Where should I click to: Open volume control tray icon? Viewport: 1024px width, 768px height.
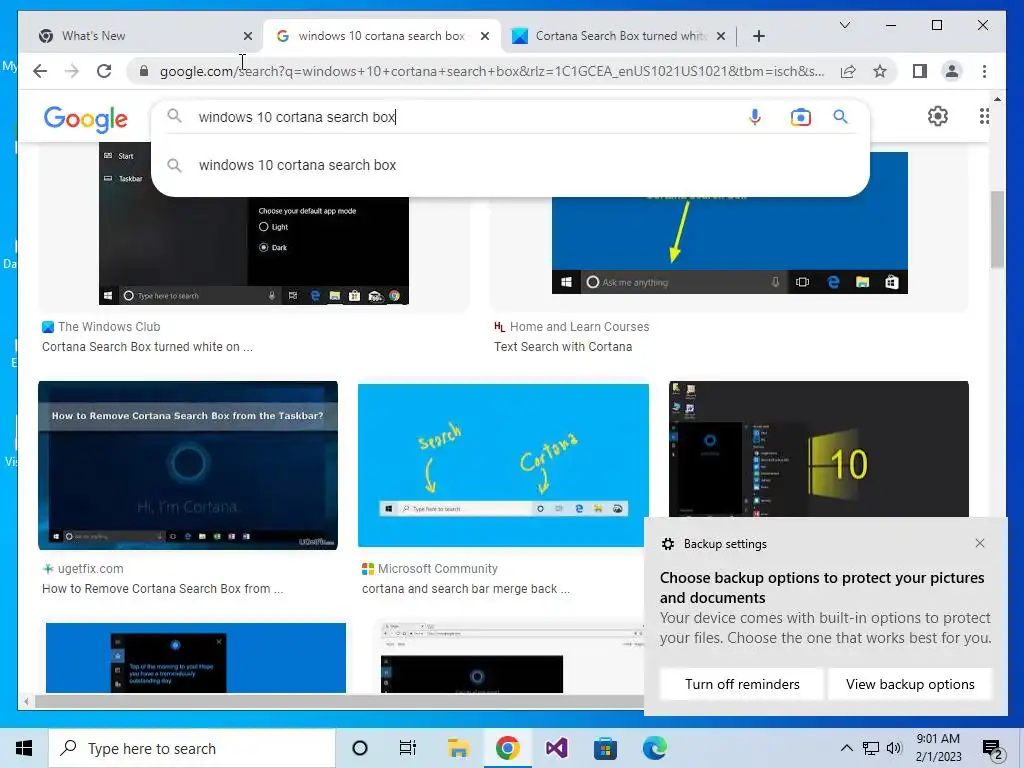pyautogui.click(x=895, y=748)
